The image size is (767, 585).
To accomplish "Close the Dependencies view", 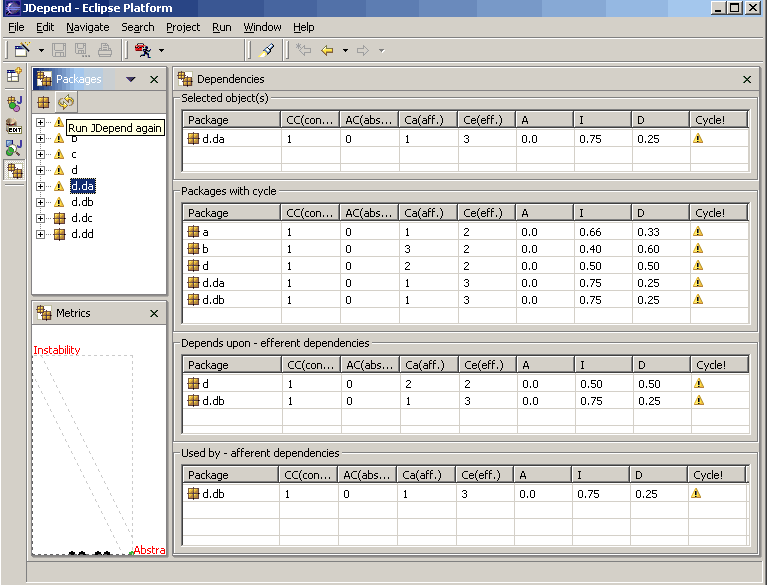I will [x=747, y=79].
